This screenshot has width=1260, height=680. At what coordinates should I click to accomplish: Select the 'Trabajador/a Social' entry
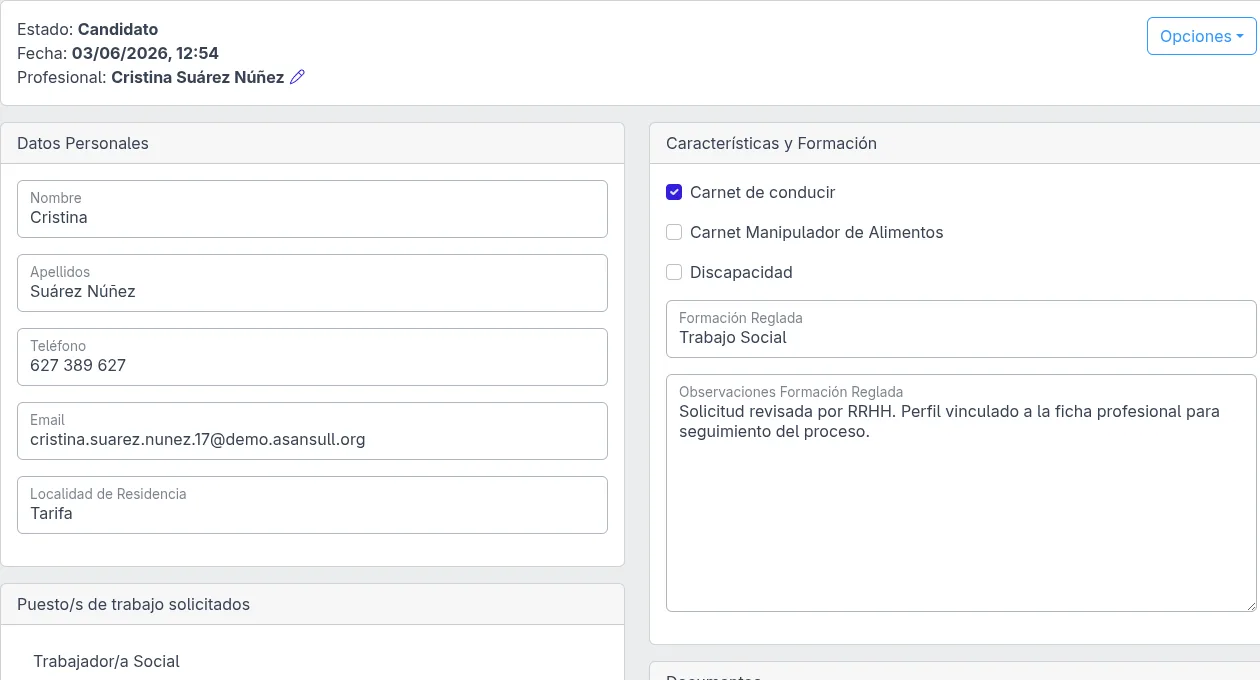106,661
